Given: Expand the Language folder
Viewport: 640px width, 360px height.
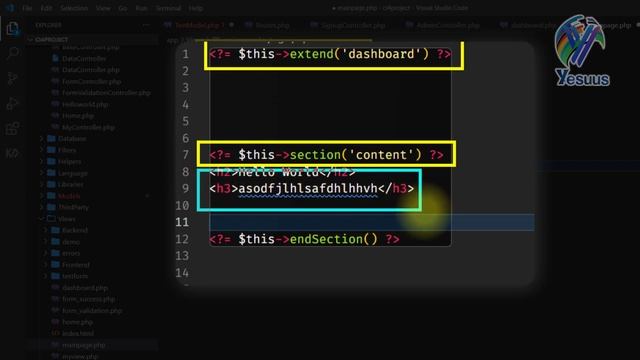Looking at the screenshot, I should pos(72,173).
